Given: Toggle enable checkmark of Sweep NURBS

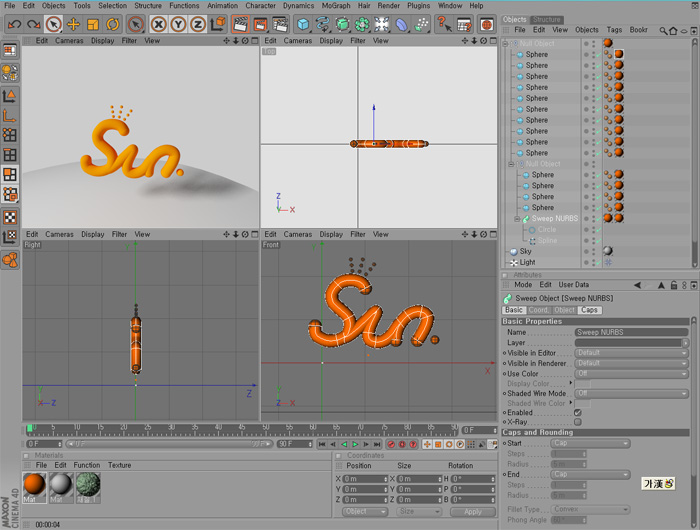Looking at the screenshot, I should 599,219.
